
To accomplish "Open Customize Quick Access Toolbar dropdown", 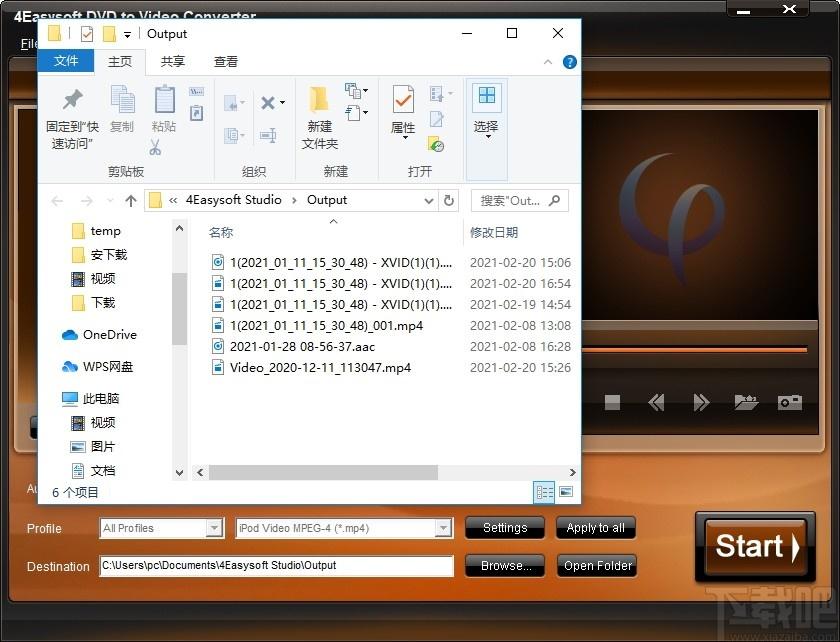I will 127,35.
